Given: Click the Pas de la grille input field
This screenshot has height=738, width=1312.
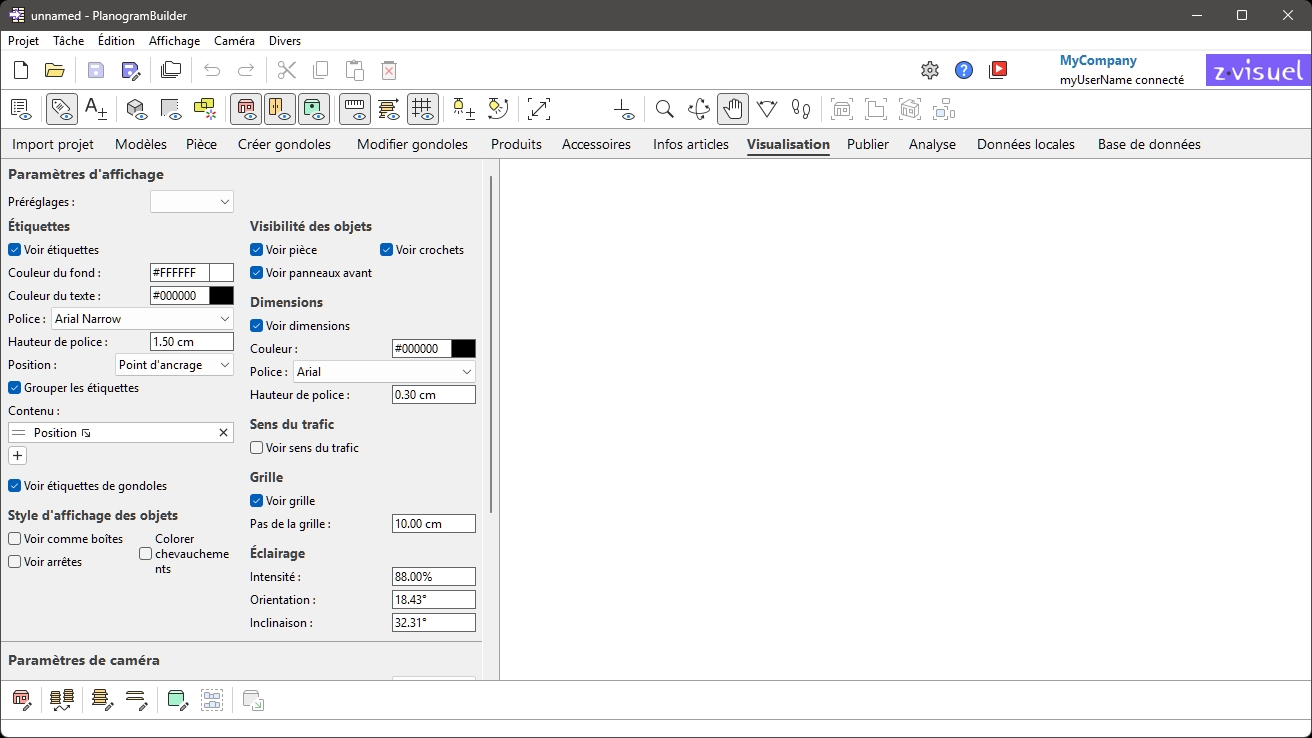Looking at the screenshot, I should click(x=433, y=524).
